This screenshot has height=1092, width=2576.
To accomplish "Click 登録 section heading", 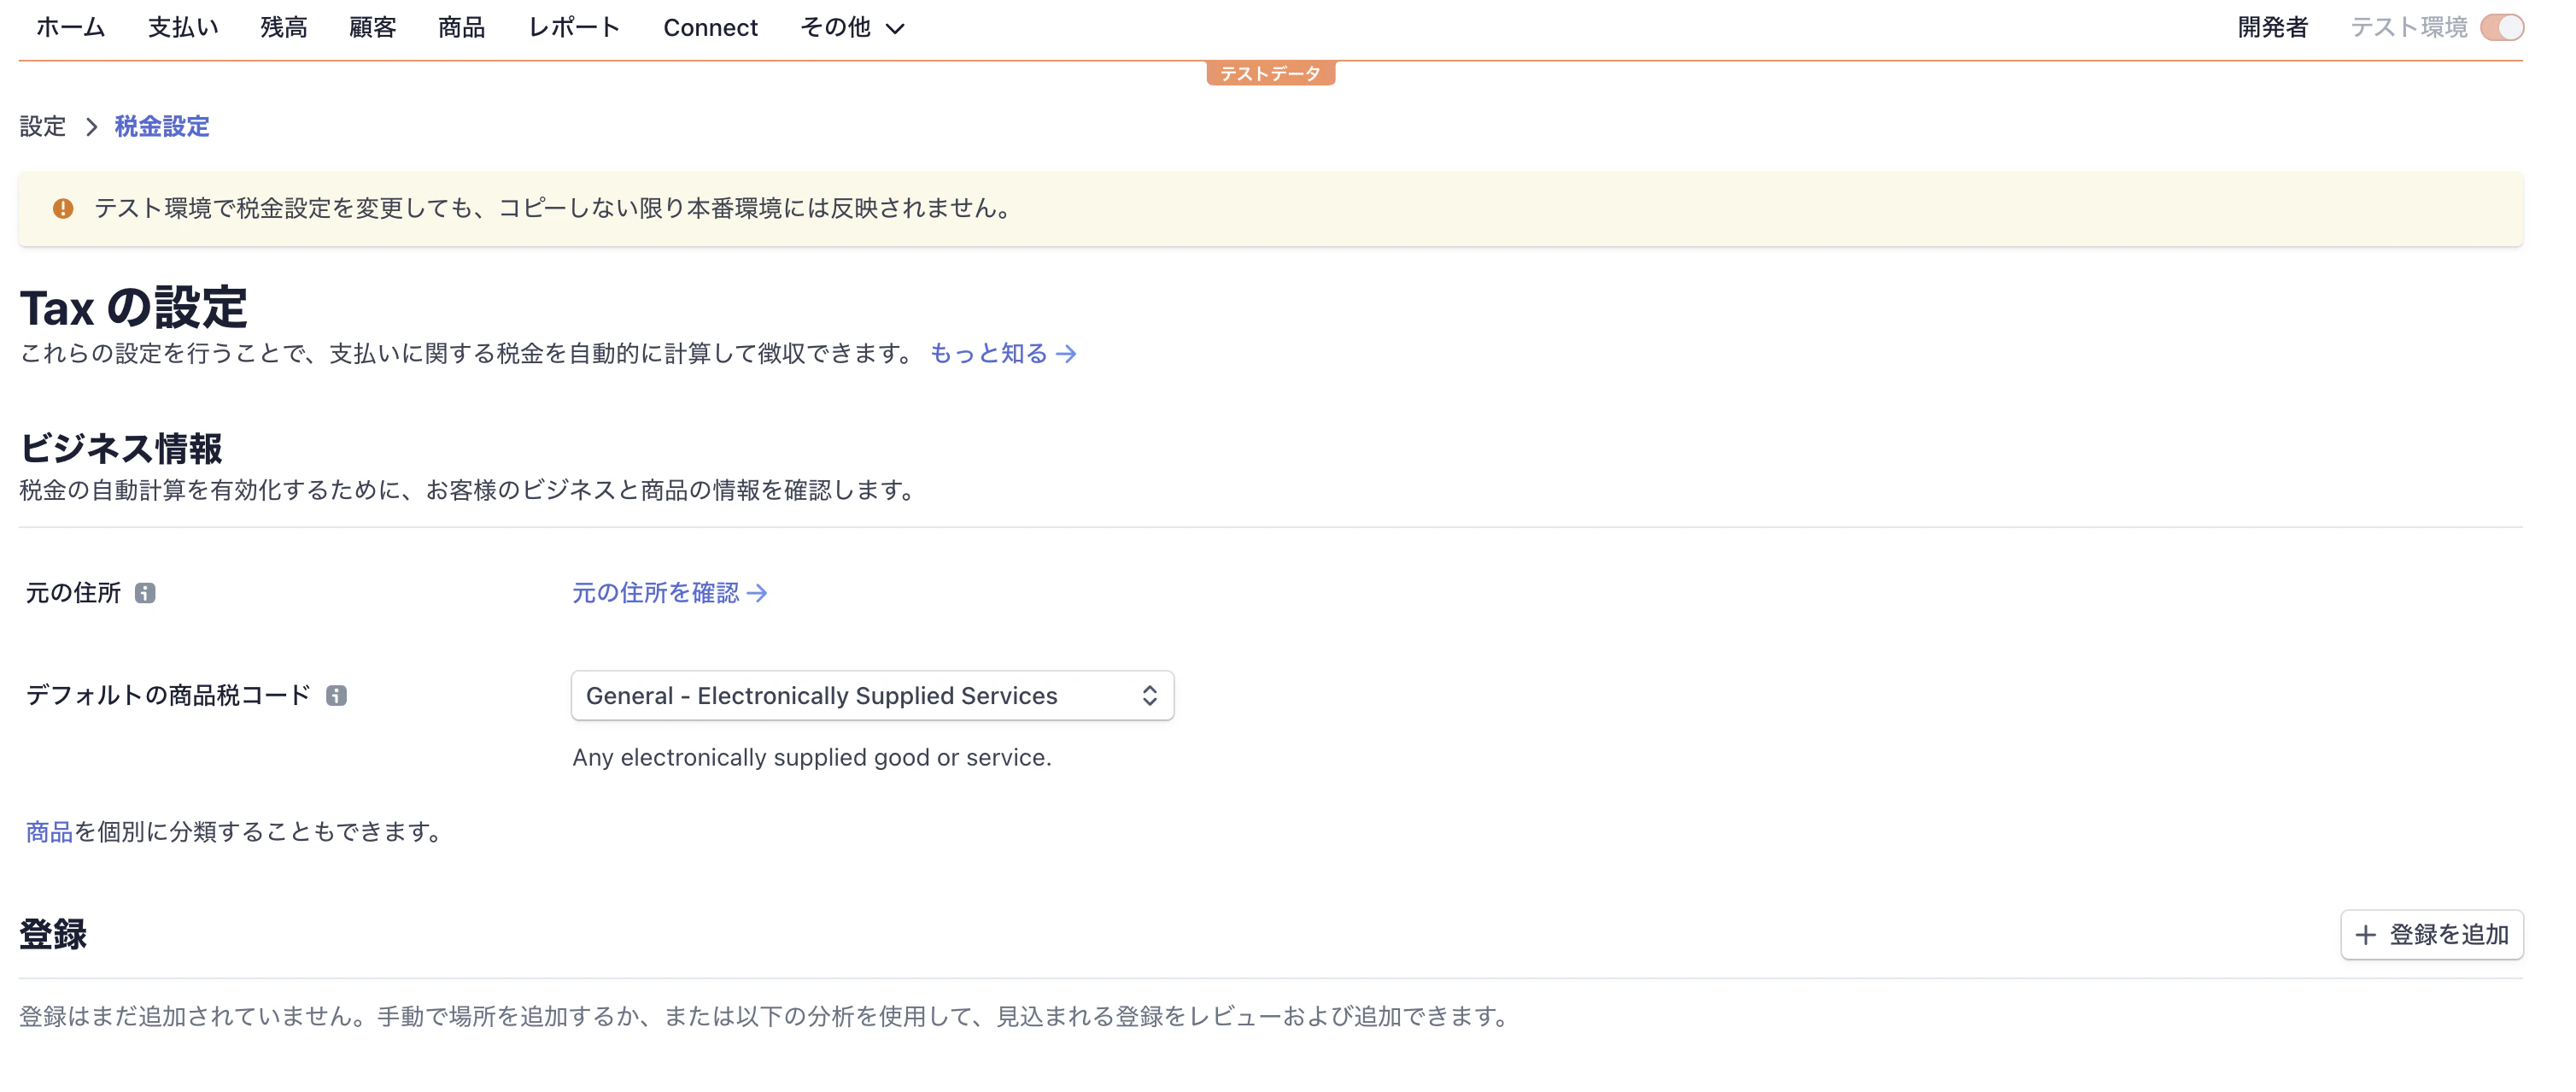I will [53, 935].
